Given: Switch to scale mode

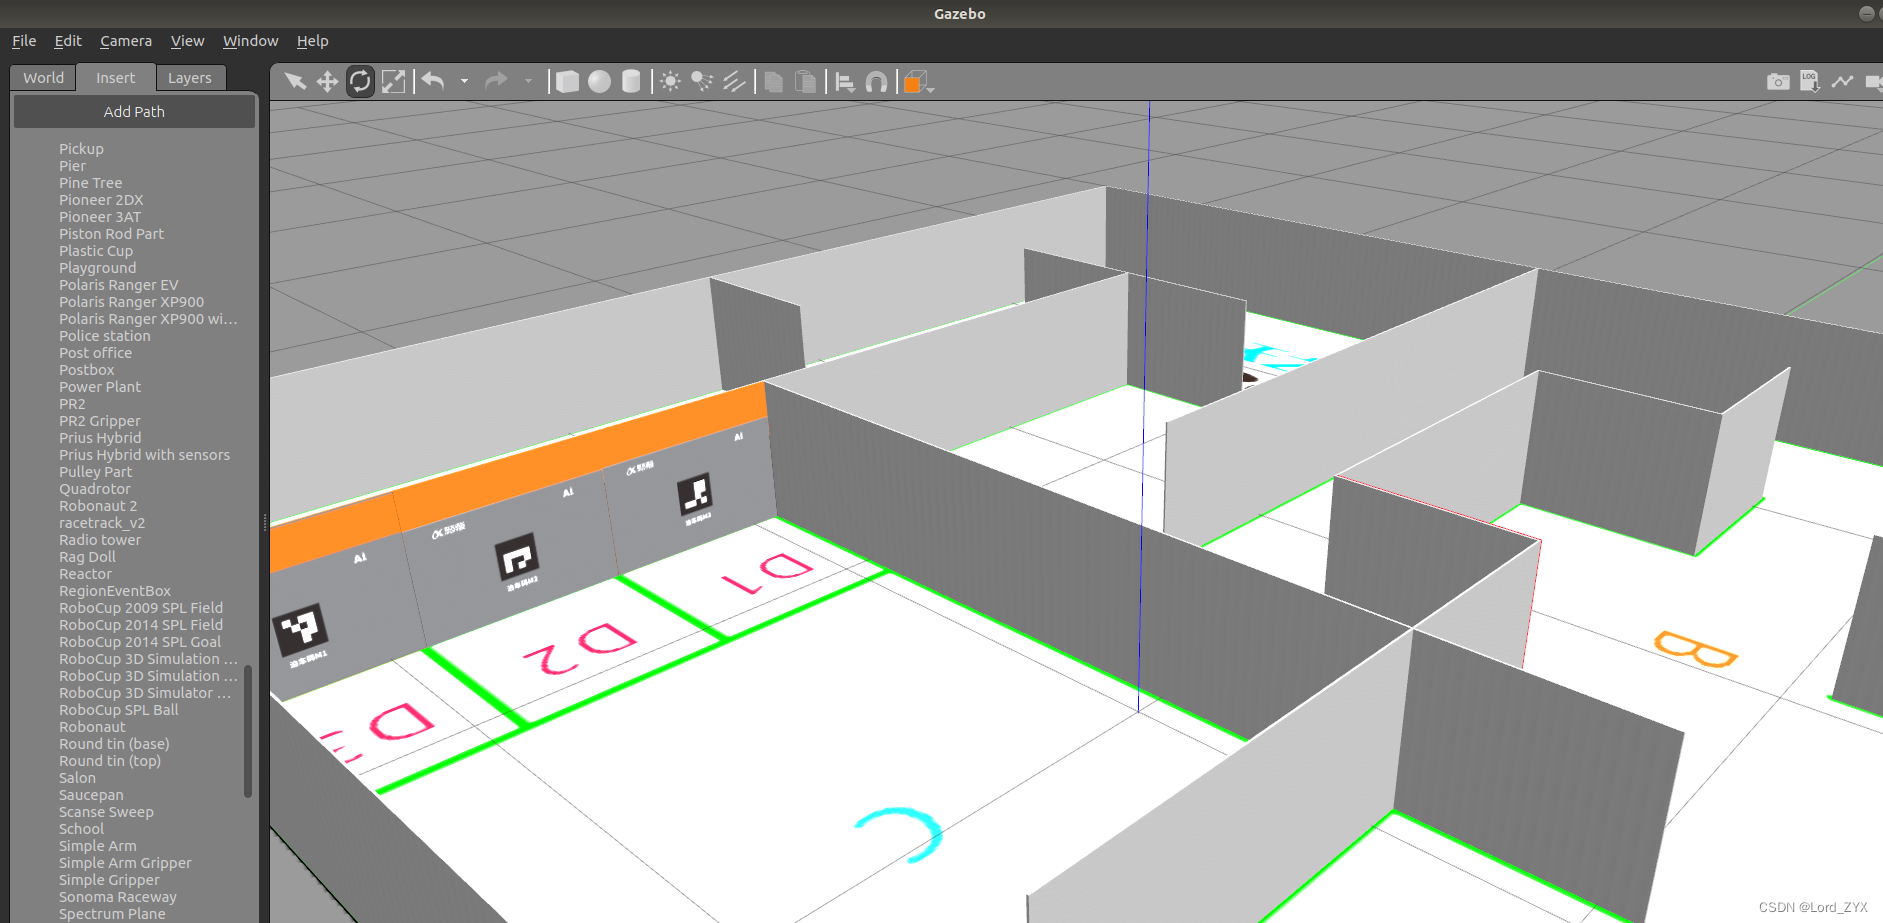Looking at the screenshot, I should pyautogui.click(x=393, y=81).
